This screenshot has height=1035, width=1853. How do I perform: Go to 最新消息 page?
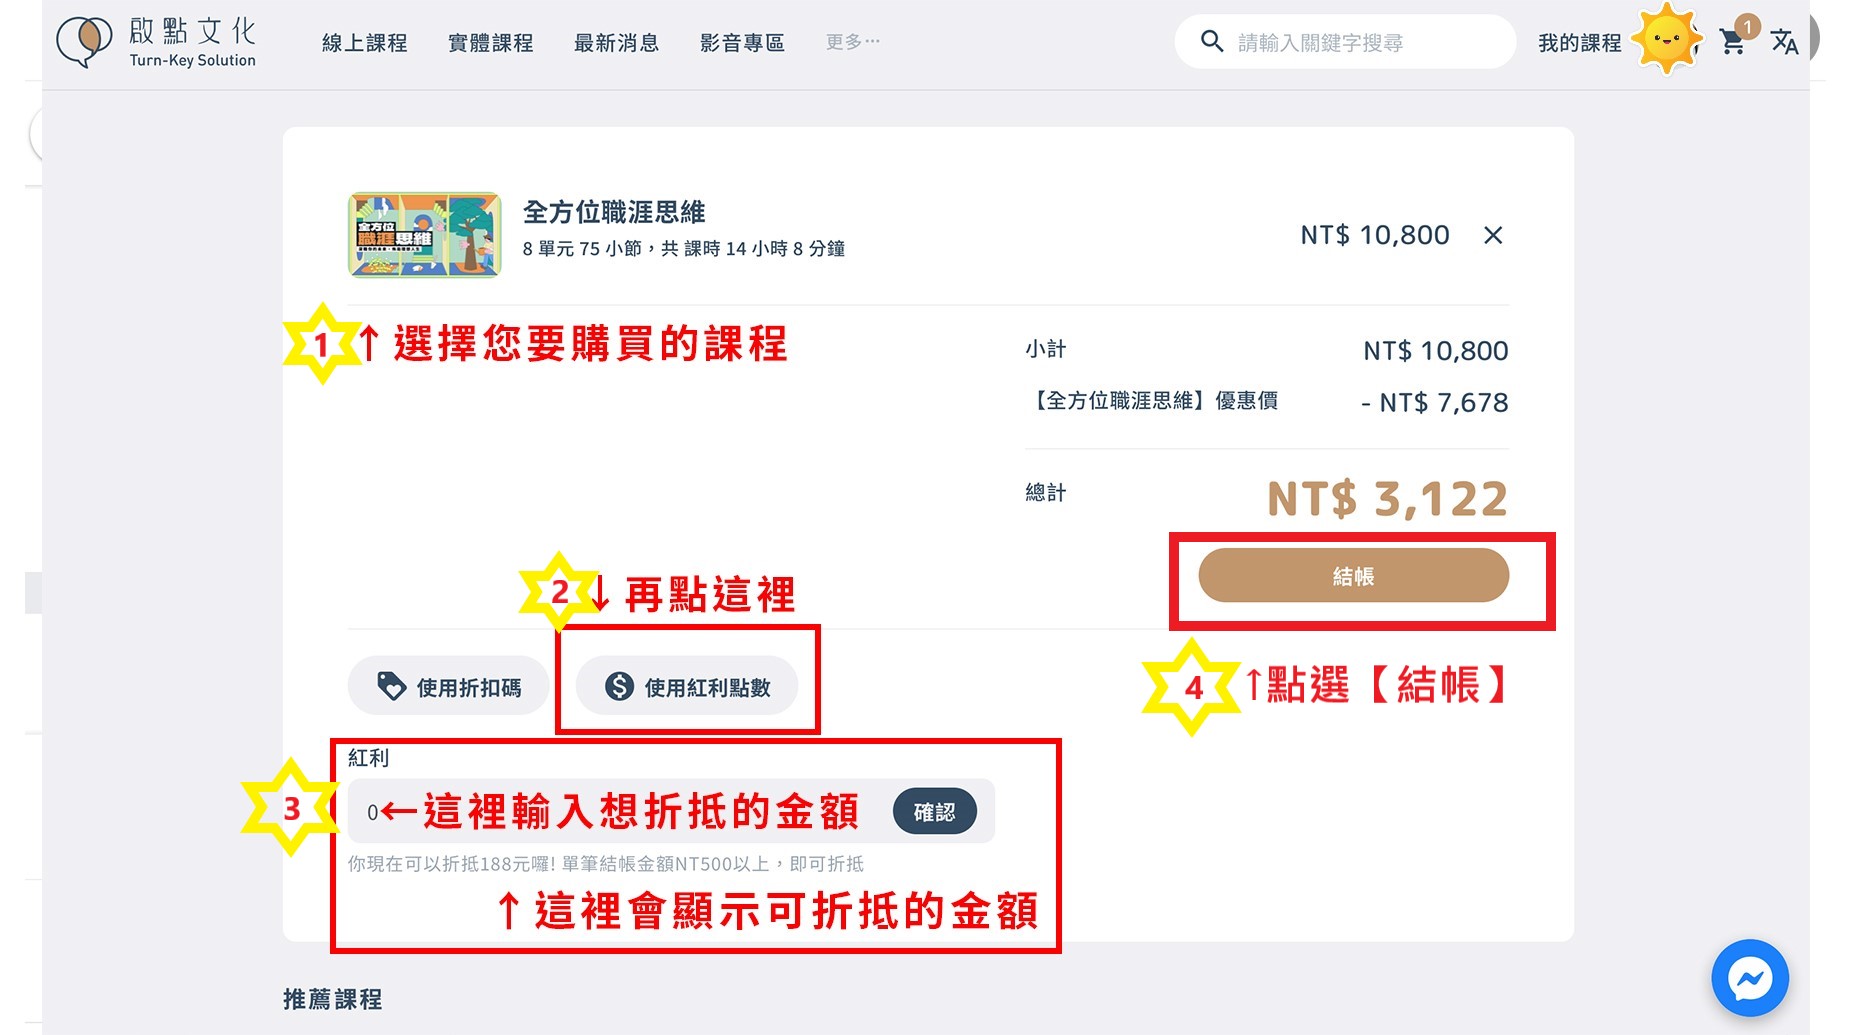616,43
